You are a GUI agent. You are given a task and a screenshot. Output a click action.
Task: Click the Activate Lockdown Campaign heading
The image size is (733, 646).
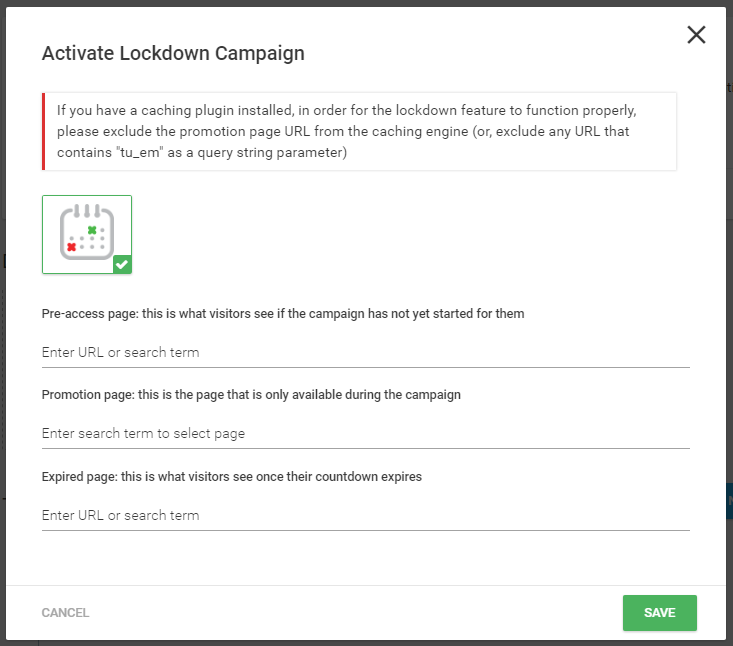pyautogui.click(x=173, y=53)
